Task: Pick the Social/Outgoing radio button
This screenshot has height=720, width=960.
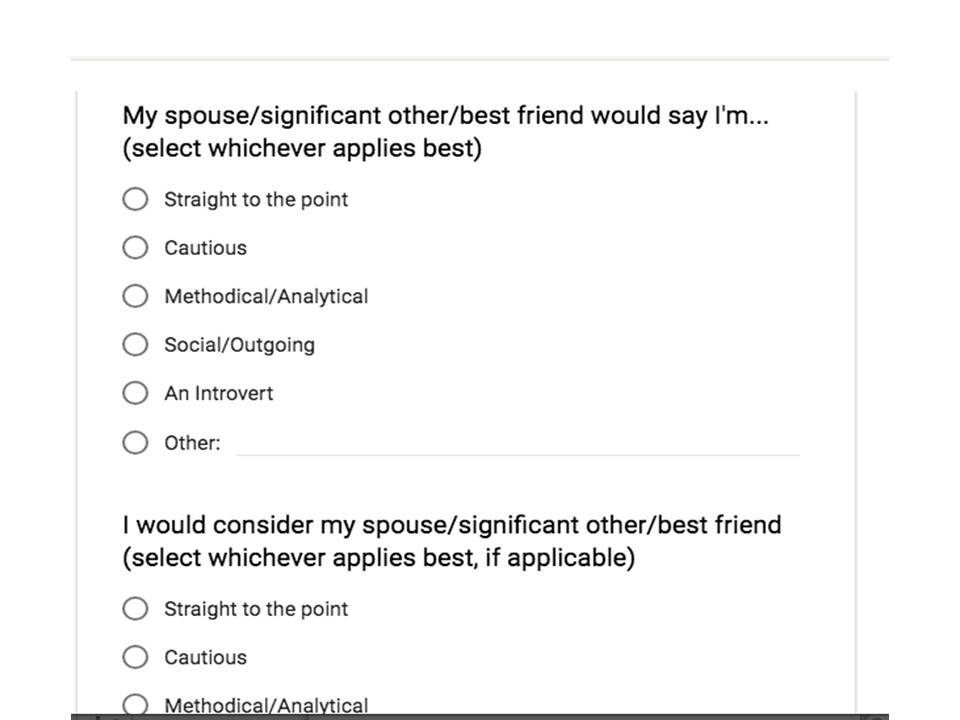Action: click(135, 344)
